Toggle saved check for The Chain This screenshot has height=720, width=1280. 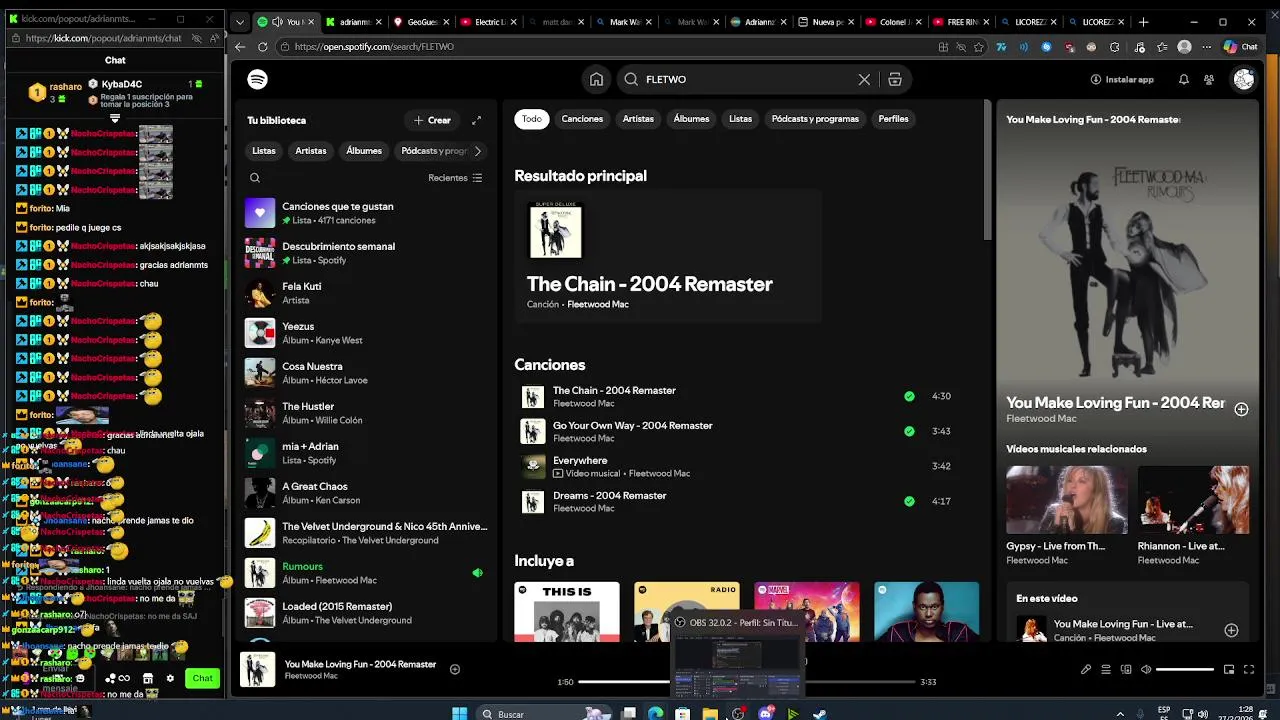(909, 396)
